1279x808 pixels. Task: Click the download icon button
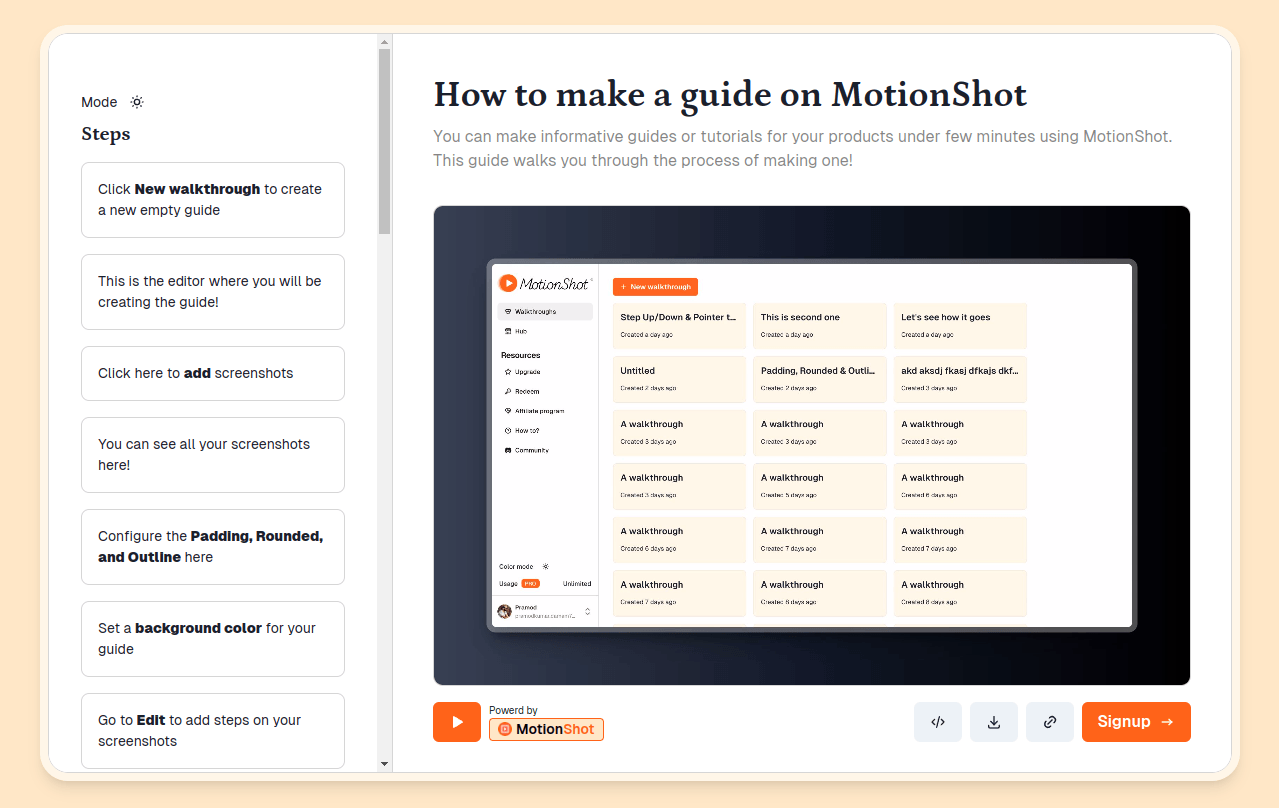tap(993, 722)
